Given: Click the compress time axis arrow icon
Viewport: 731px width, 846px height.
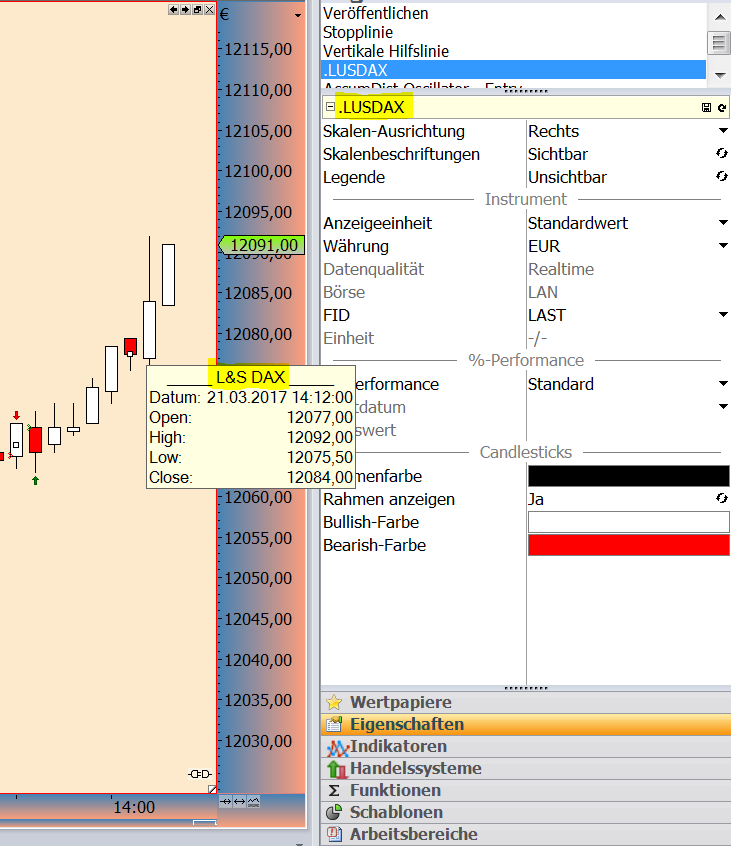Looking at the screenshot, I should click(226, 802).
